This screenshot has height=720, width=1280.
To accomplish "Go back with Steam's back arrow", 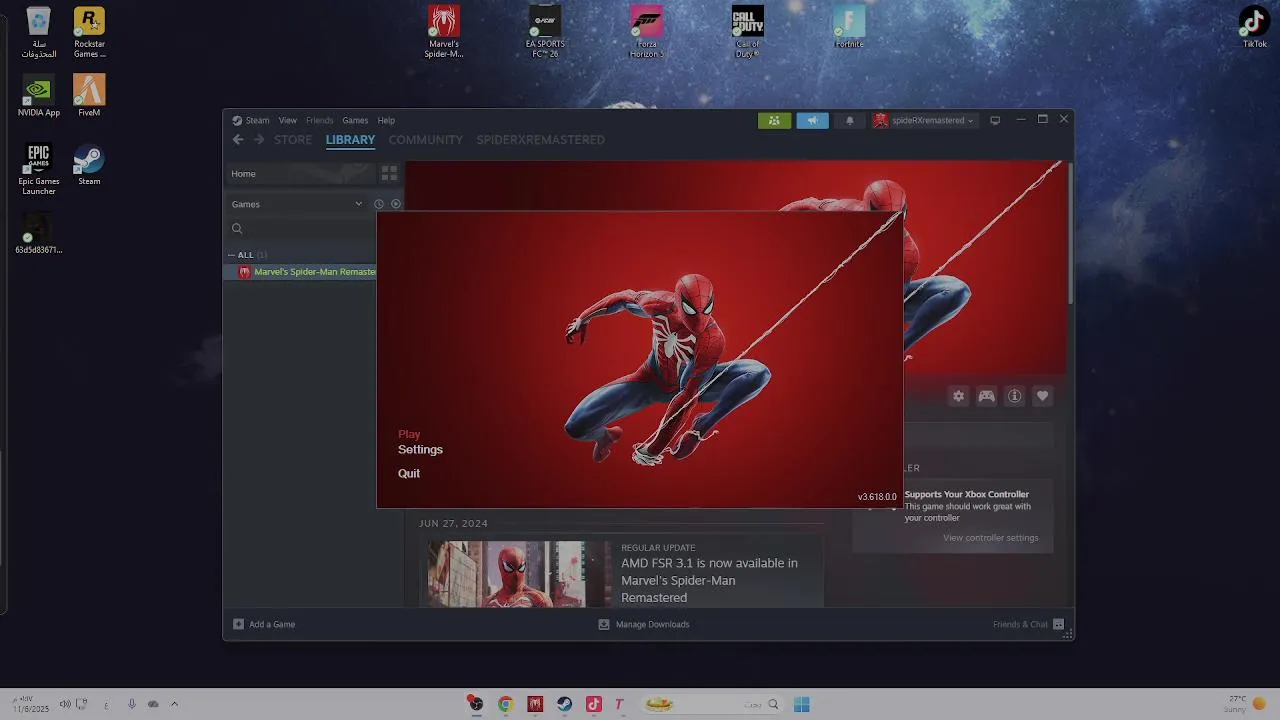I will point(238,140).
